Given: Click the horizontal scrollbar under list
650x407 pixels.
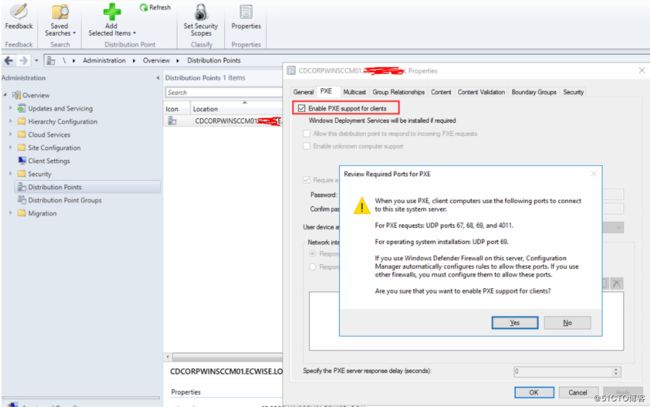Looking at the screenshot, I should click(227, 357).
